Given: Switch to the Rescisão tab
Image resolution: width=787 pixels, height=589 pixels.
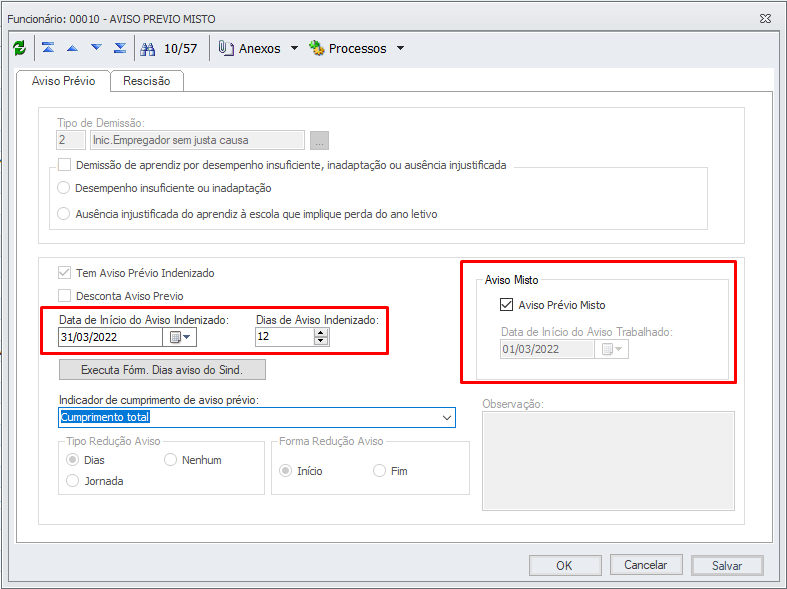Looking at the screenshot, I should [147, 81].
